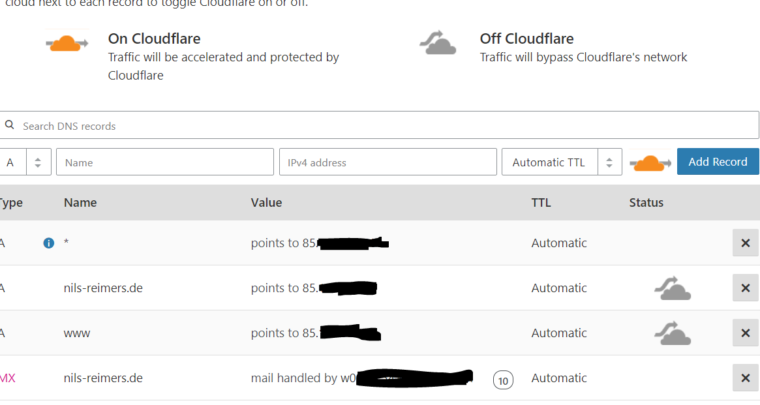The image size is (760, 405).
Task: Click the info icon beside wildcard record
Action: coord(48,243)
